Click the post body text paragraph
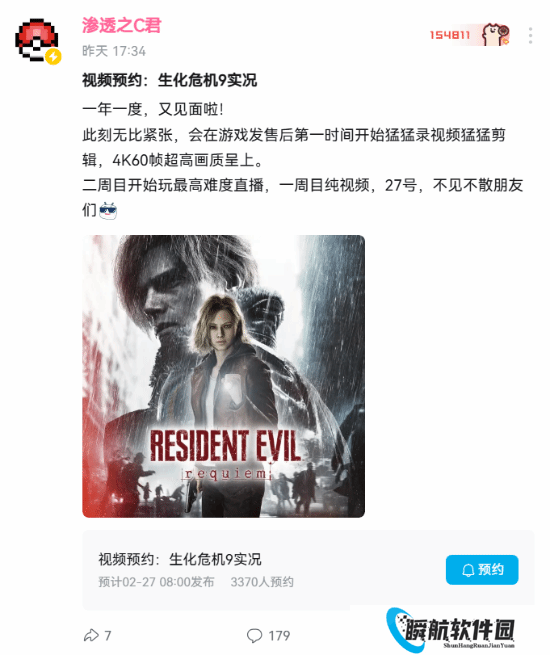Image resolution: width=550 pixels, height=655 pixels. (303, 160)
